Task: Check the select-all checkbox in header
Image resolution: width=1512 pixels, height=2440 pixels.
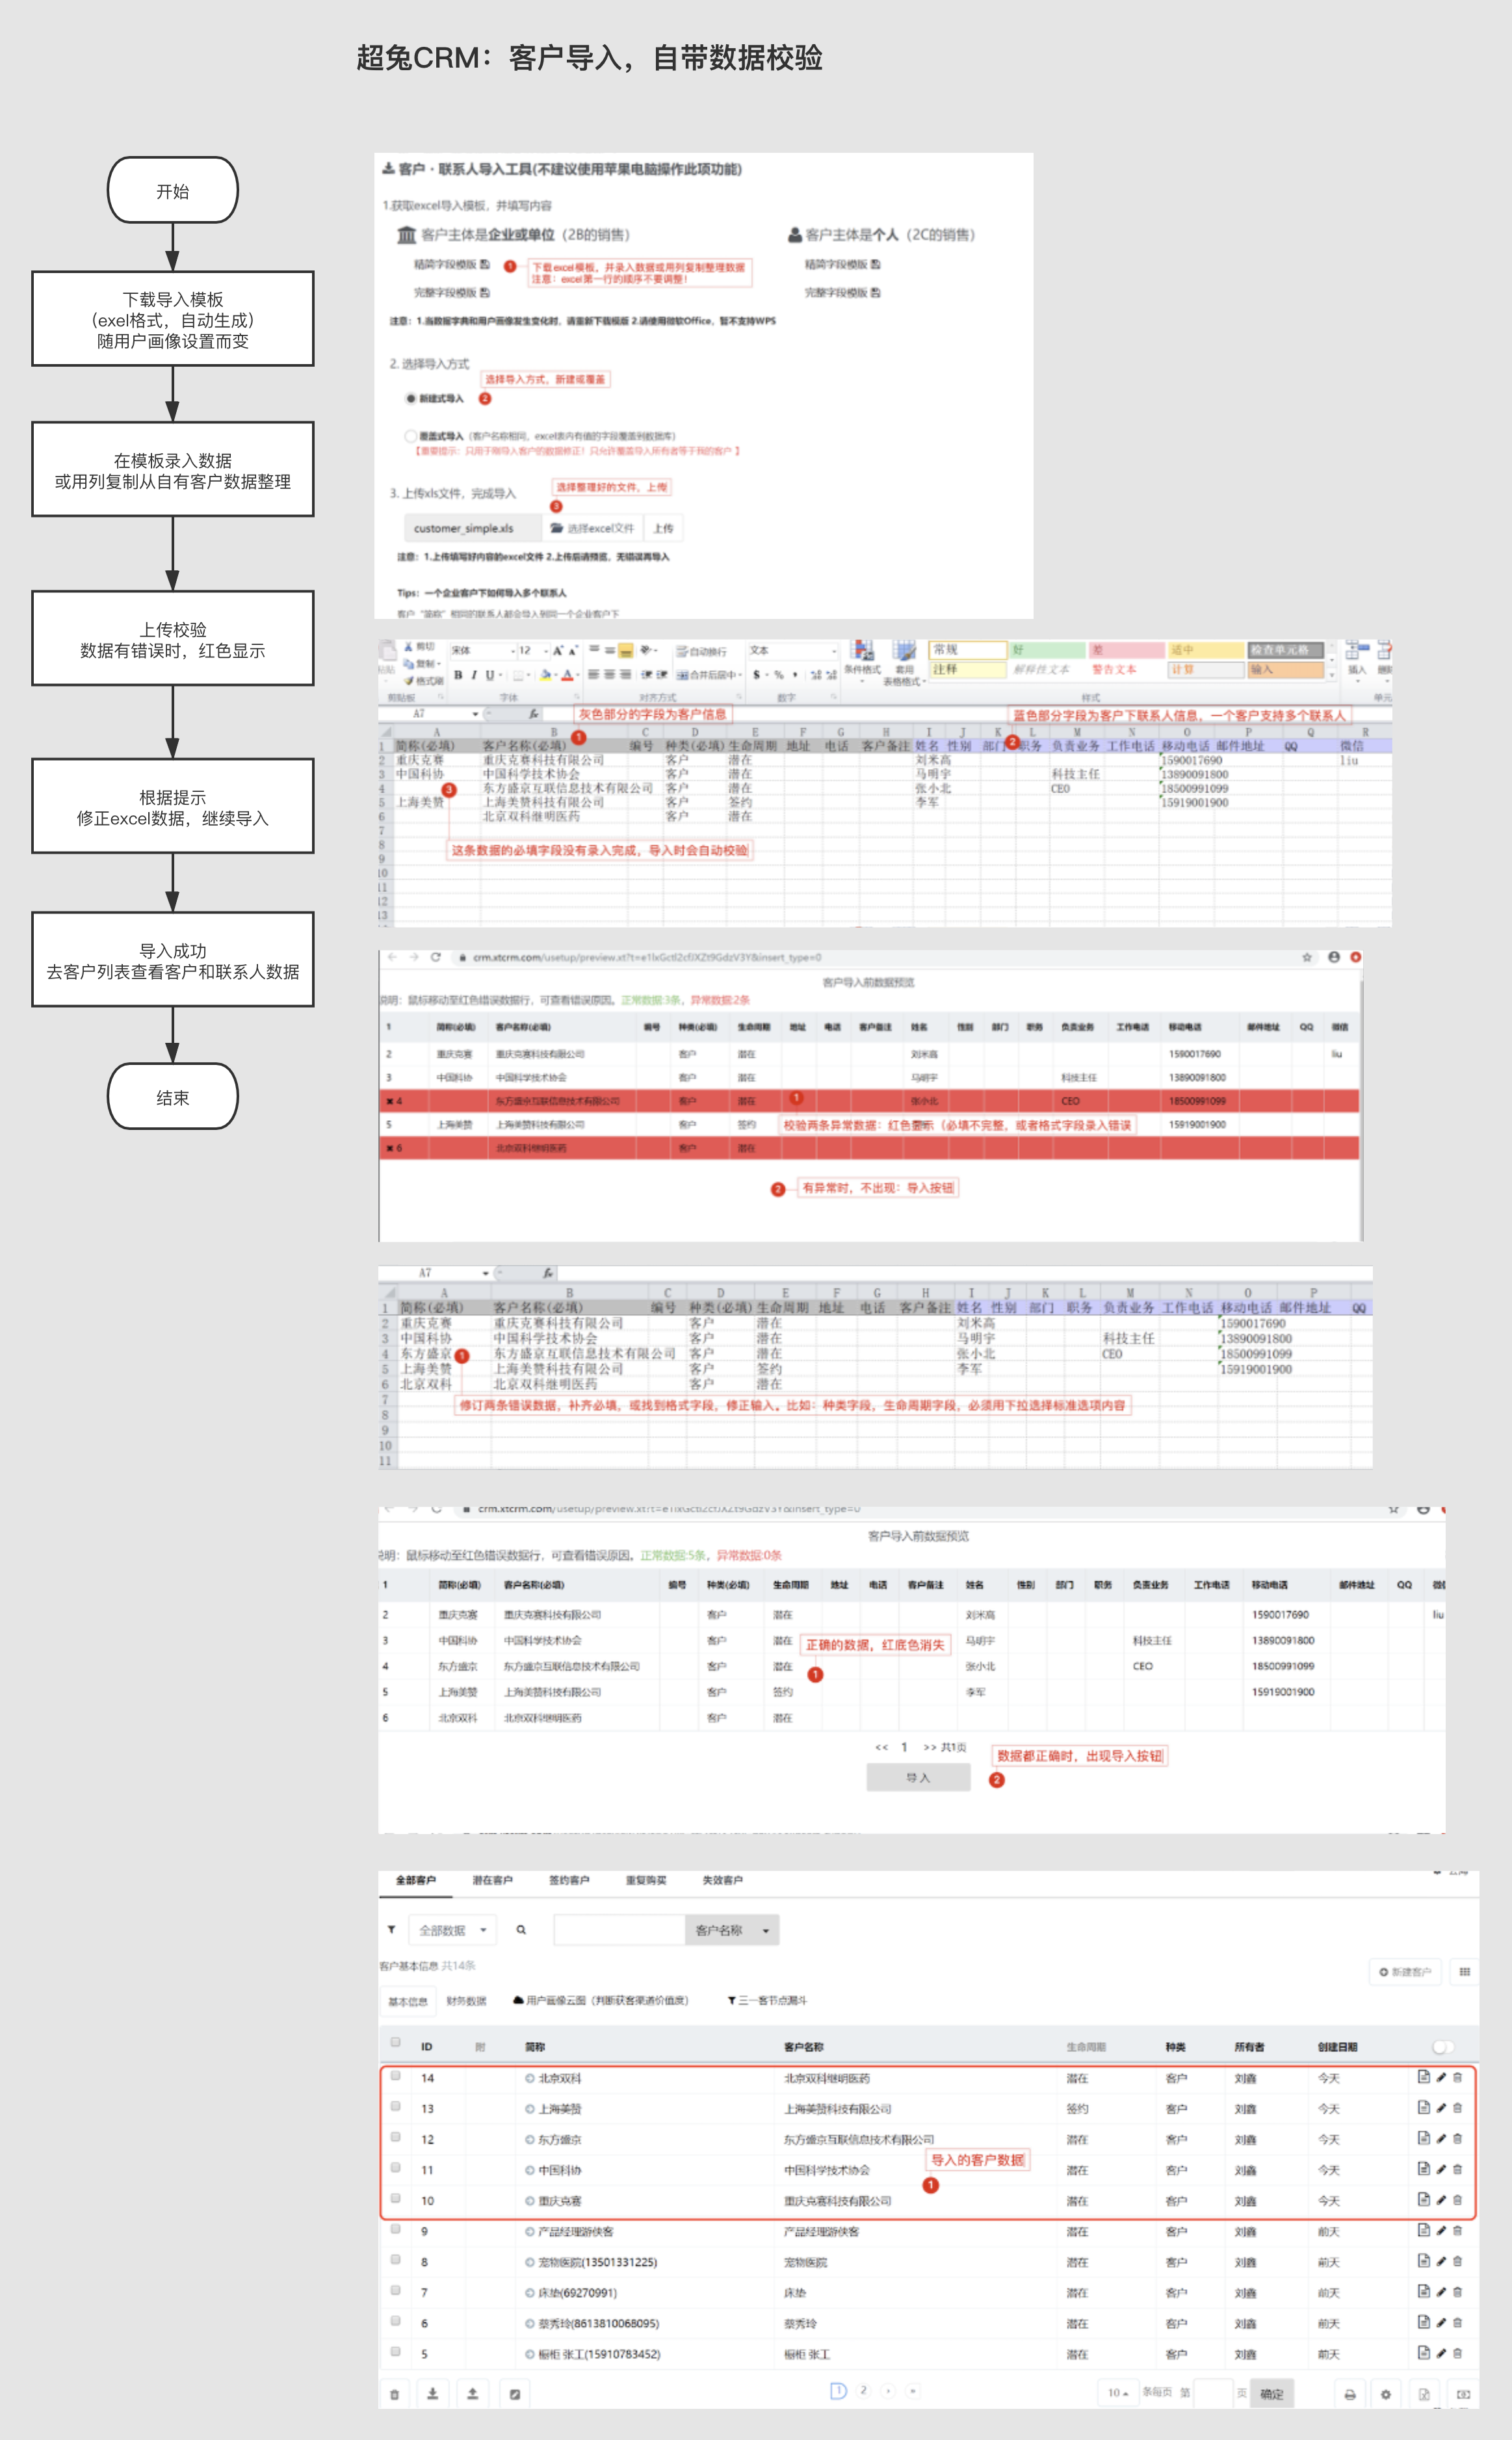Action: (x=396, y=2042)
